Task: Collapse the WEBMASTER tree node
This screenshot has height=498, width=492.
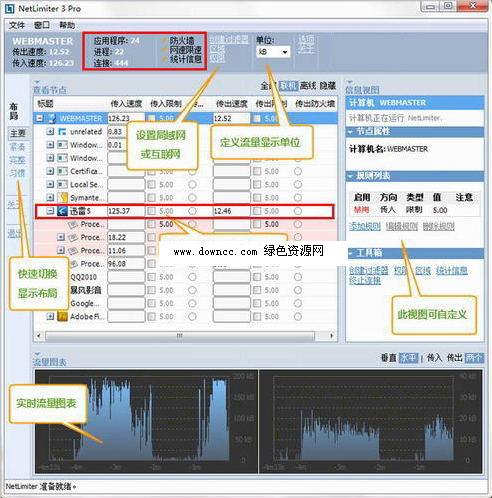Action: 39,118
